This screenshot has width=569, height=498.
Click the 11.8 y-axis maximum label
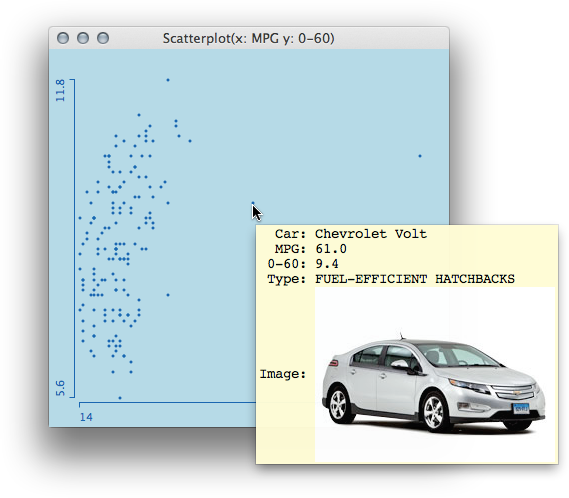(x=60, y=90)
